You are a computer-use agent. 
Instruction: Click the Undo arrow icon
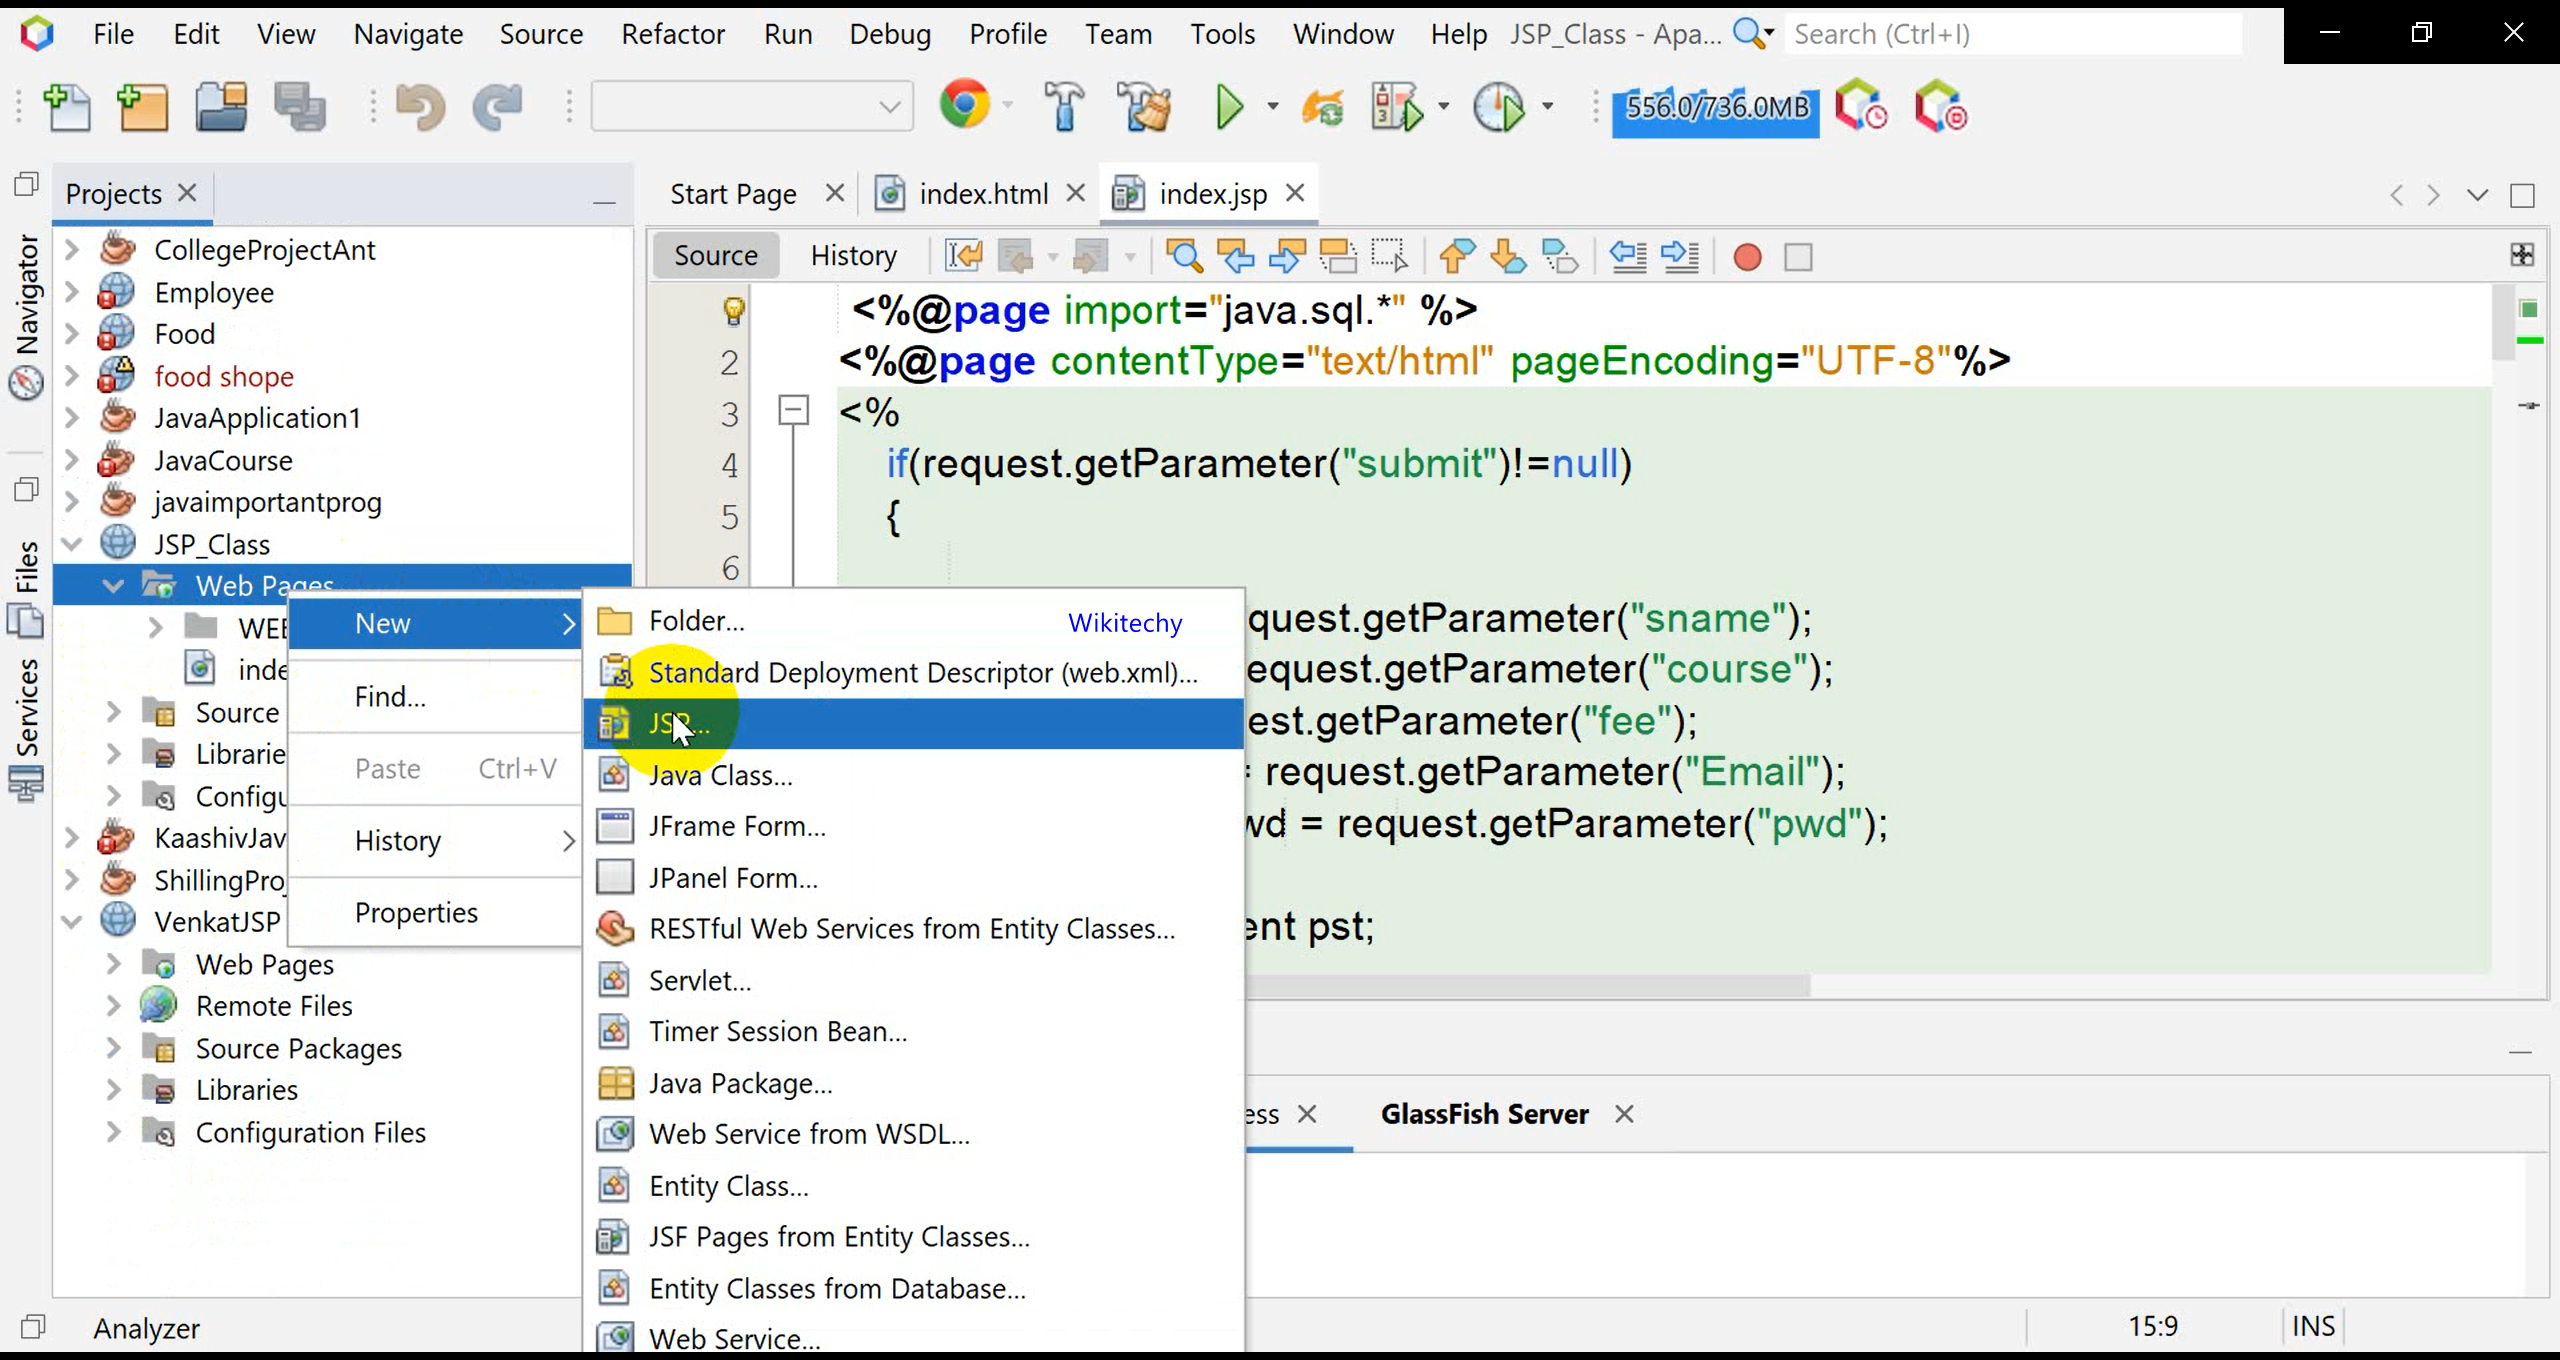[419, 107]
